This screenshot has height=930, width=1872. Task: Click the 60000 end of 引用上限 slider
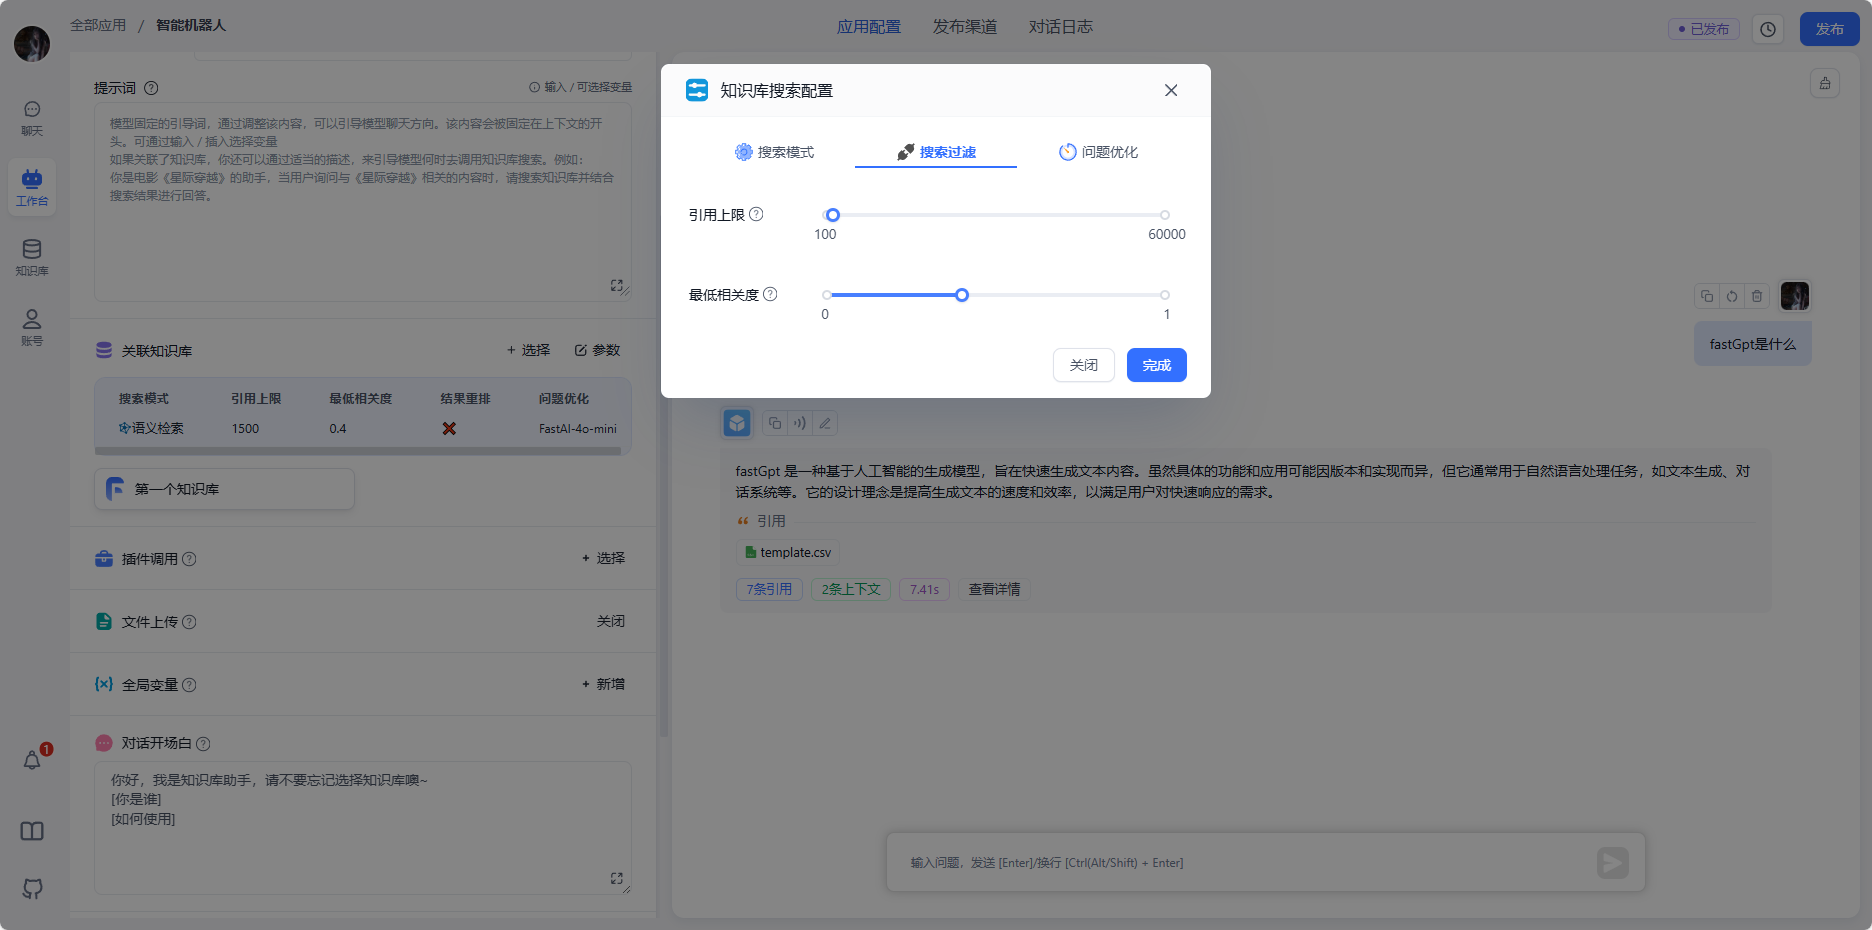tap(1165, 215)
